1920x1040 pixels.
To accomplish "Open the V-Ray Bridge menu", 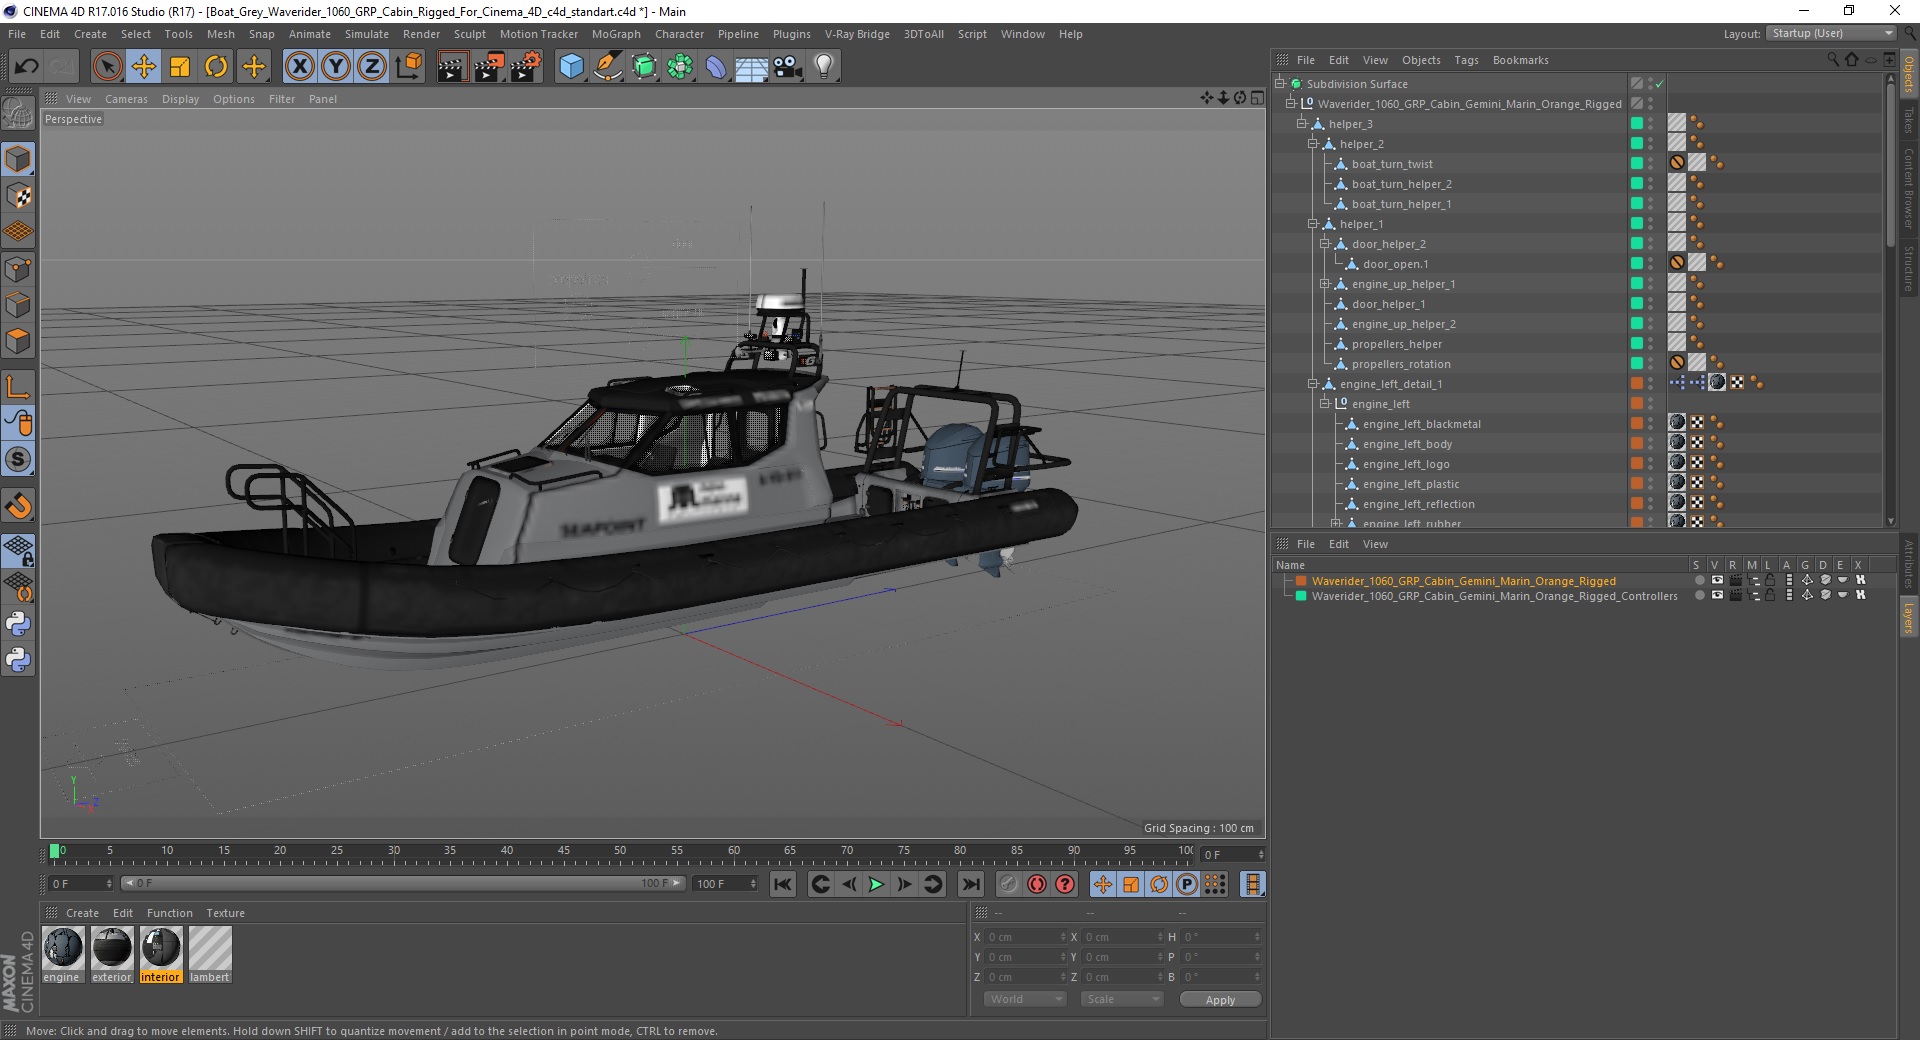I will 857,34.
